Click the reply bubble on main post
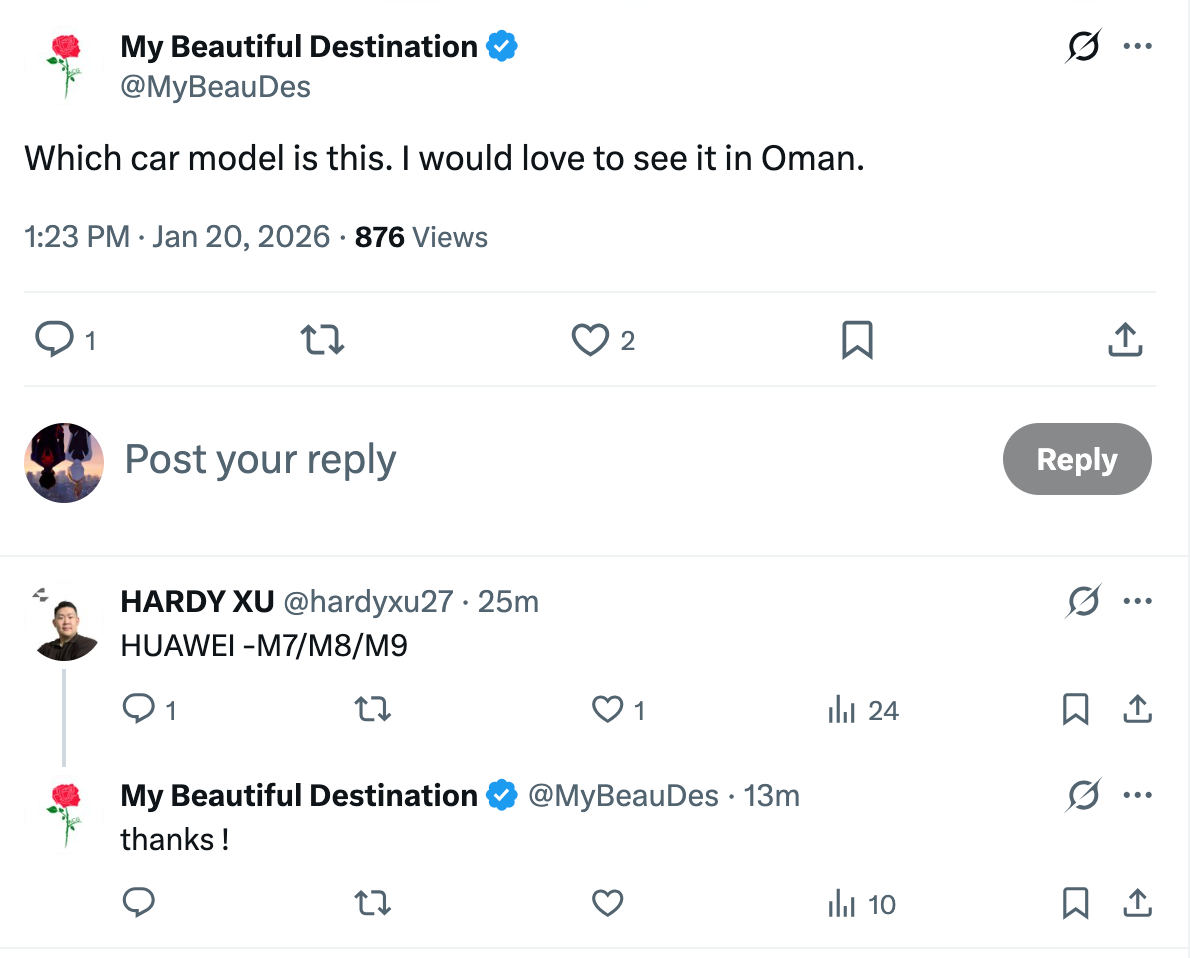Image resolution: width=1190 pixels, height=958 pixels. (53, 341)
